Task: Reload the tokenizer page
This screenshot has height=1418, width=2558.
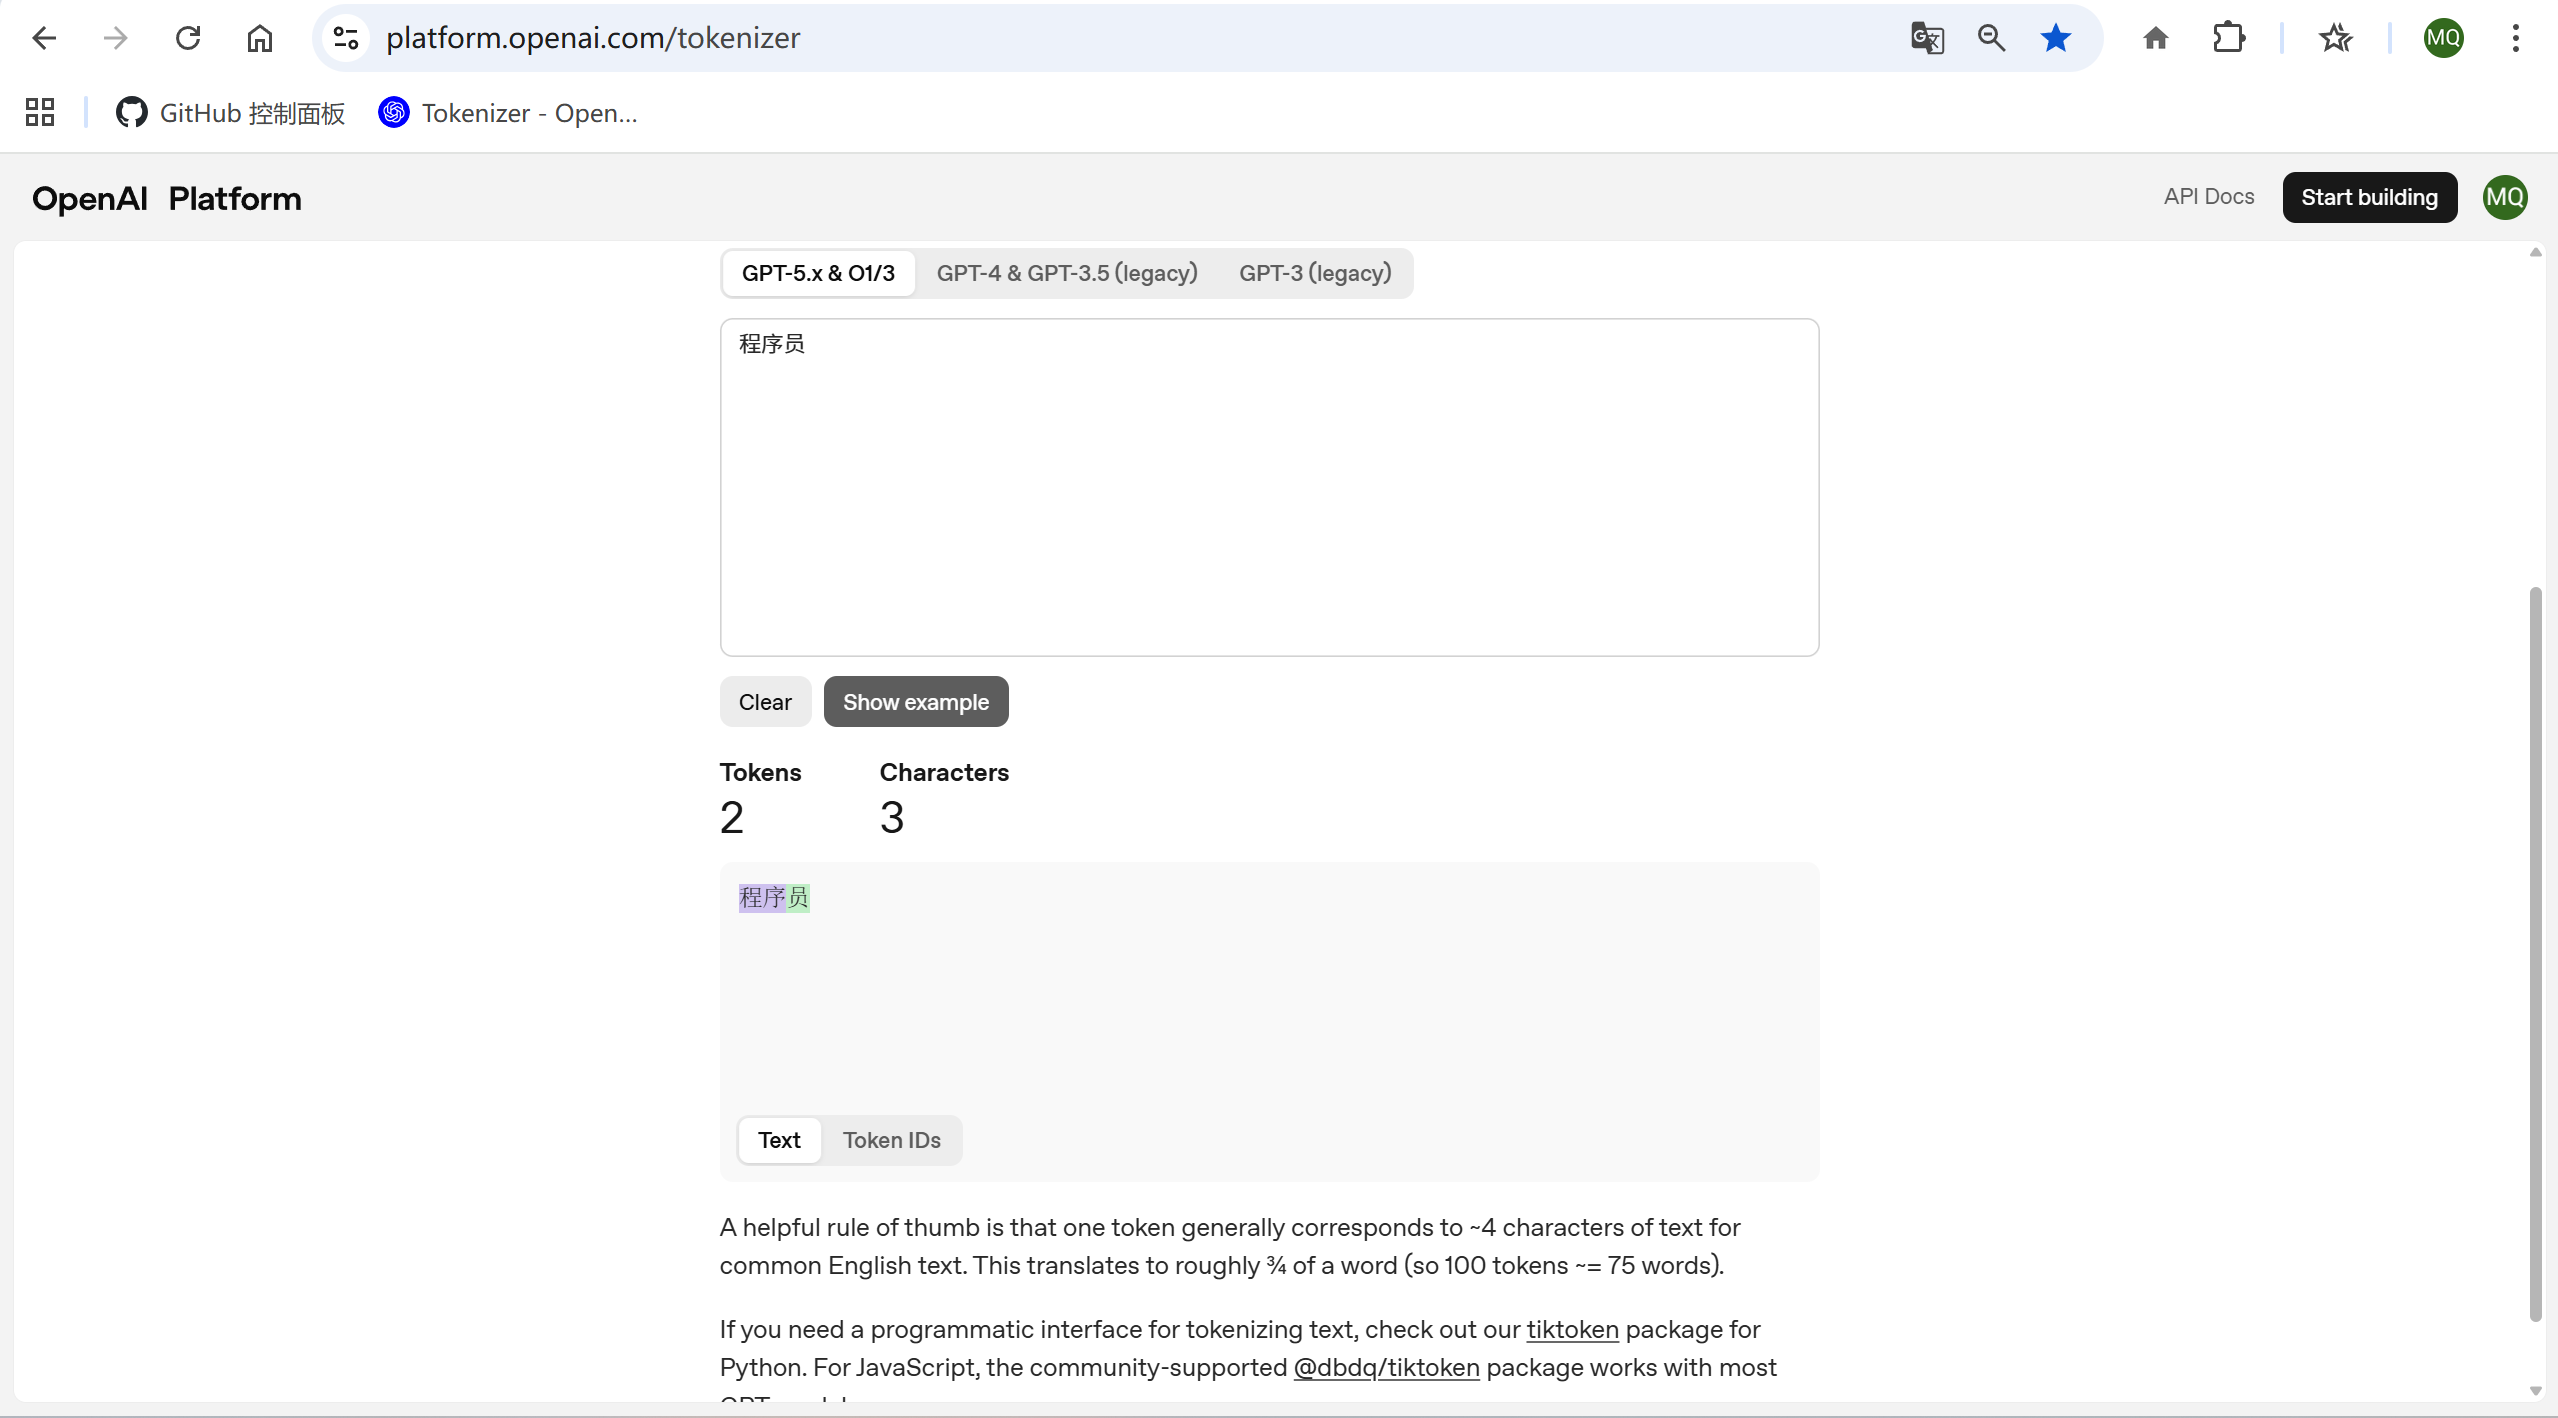Action: (x=188, y=38)
